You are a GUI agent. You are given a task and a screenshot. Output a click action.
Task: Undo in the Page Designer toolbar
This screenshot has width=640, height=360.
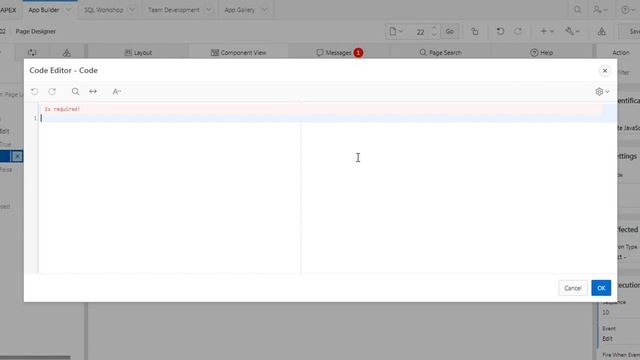(500, 31)
